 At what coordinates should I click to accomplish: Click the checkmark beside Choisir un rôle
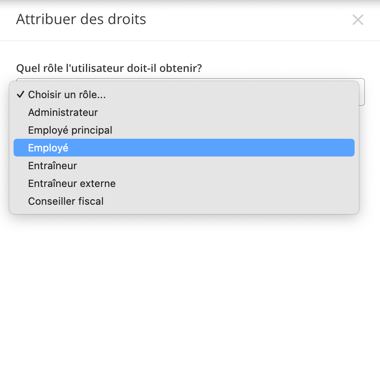tap(20, 95)
